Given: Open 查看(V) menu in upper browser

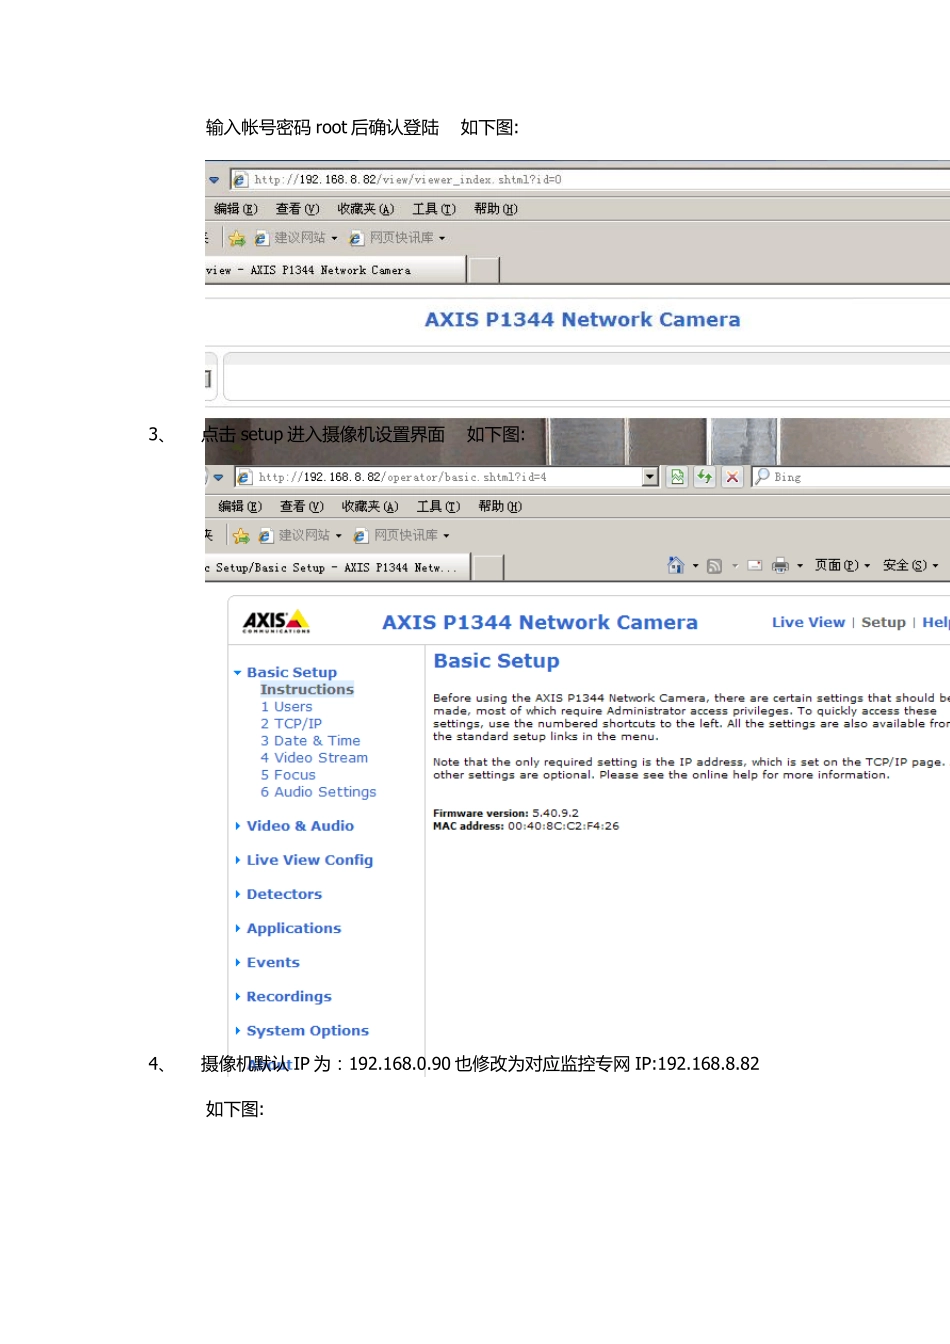Looking at the screenshot, I should 298,209.
